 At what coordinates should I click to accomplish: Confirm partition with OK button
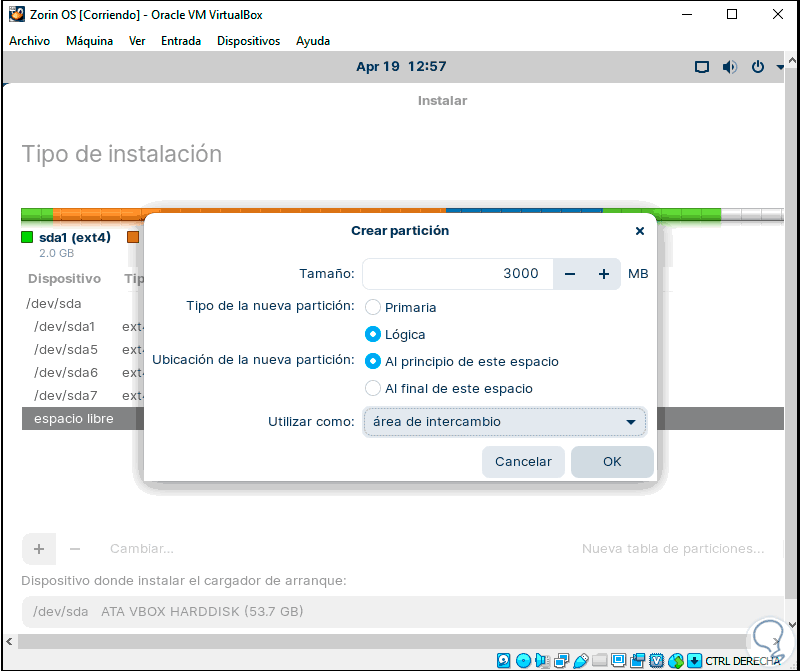612,462
